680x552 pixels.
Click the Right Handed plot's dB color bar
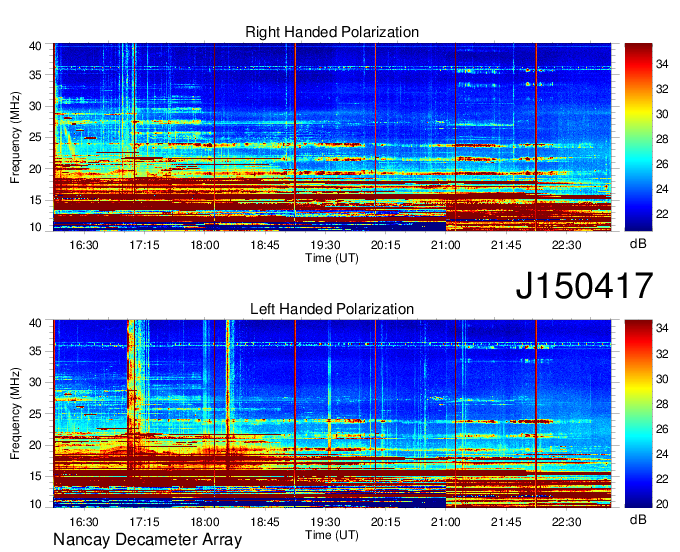[638, 137]
